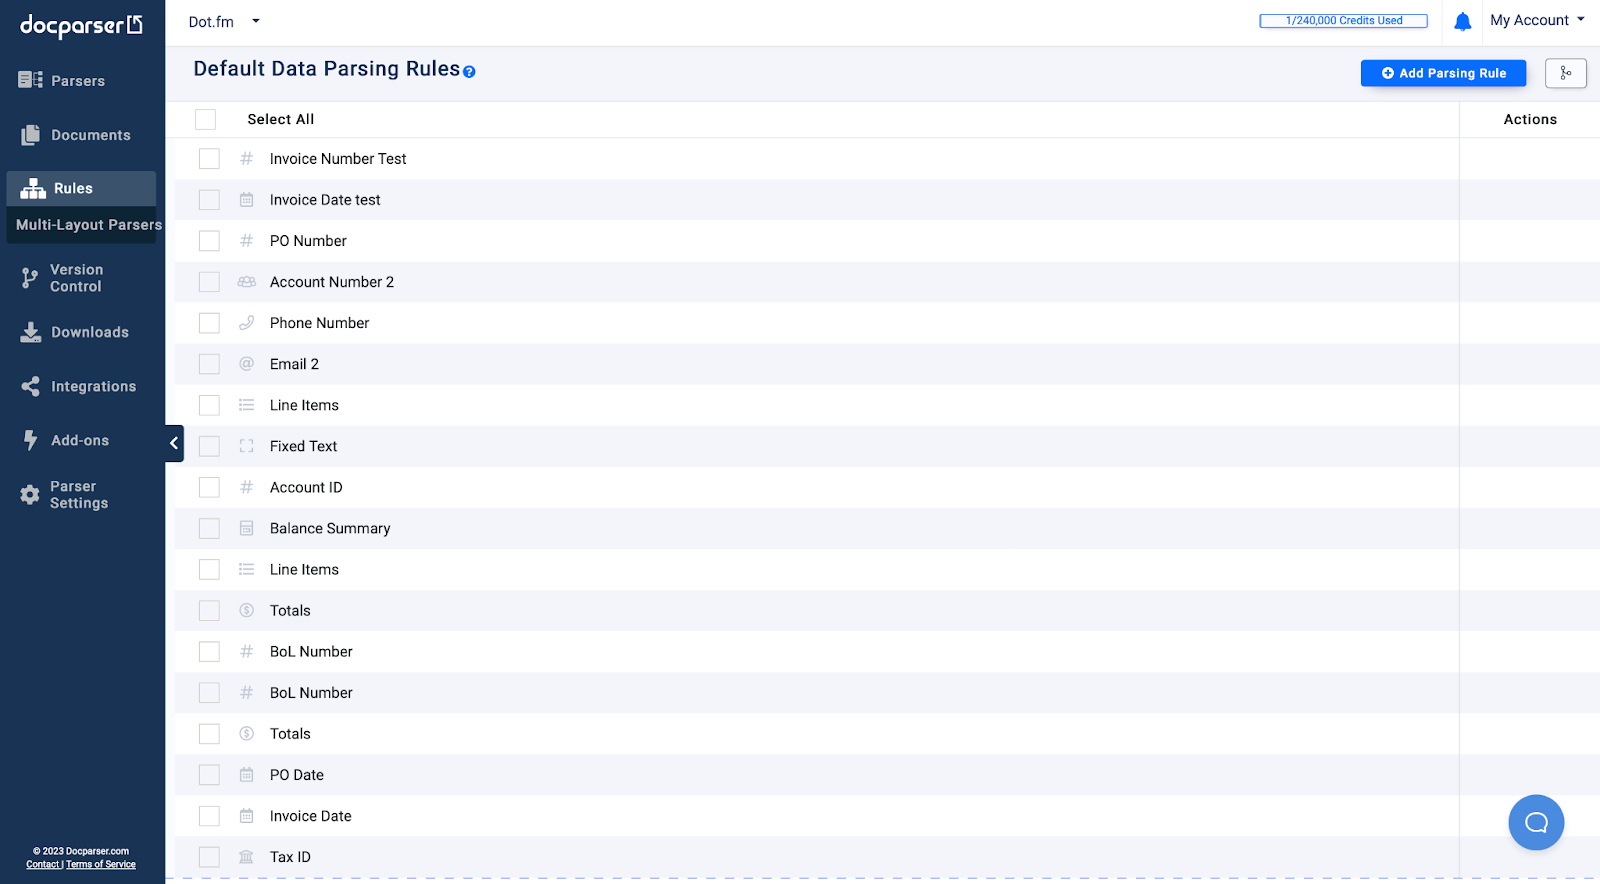This screenshot has height=884, width=1600.
Task: Open Parser Settings gear icon
Action: (30, 494)
